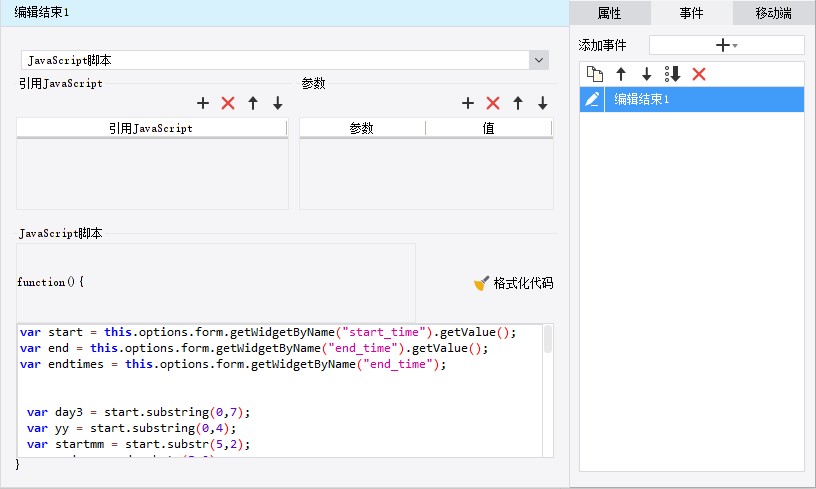The width and height of the screenshot is (816, 489).
Task: Open the 添加事件 plus dropdown
Action: coord(726,45)
